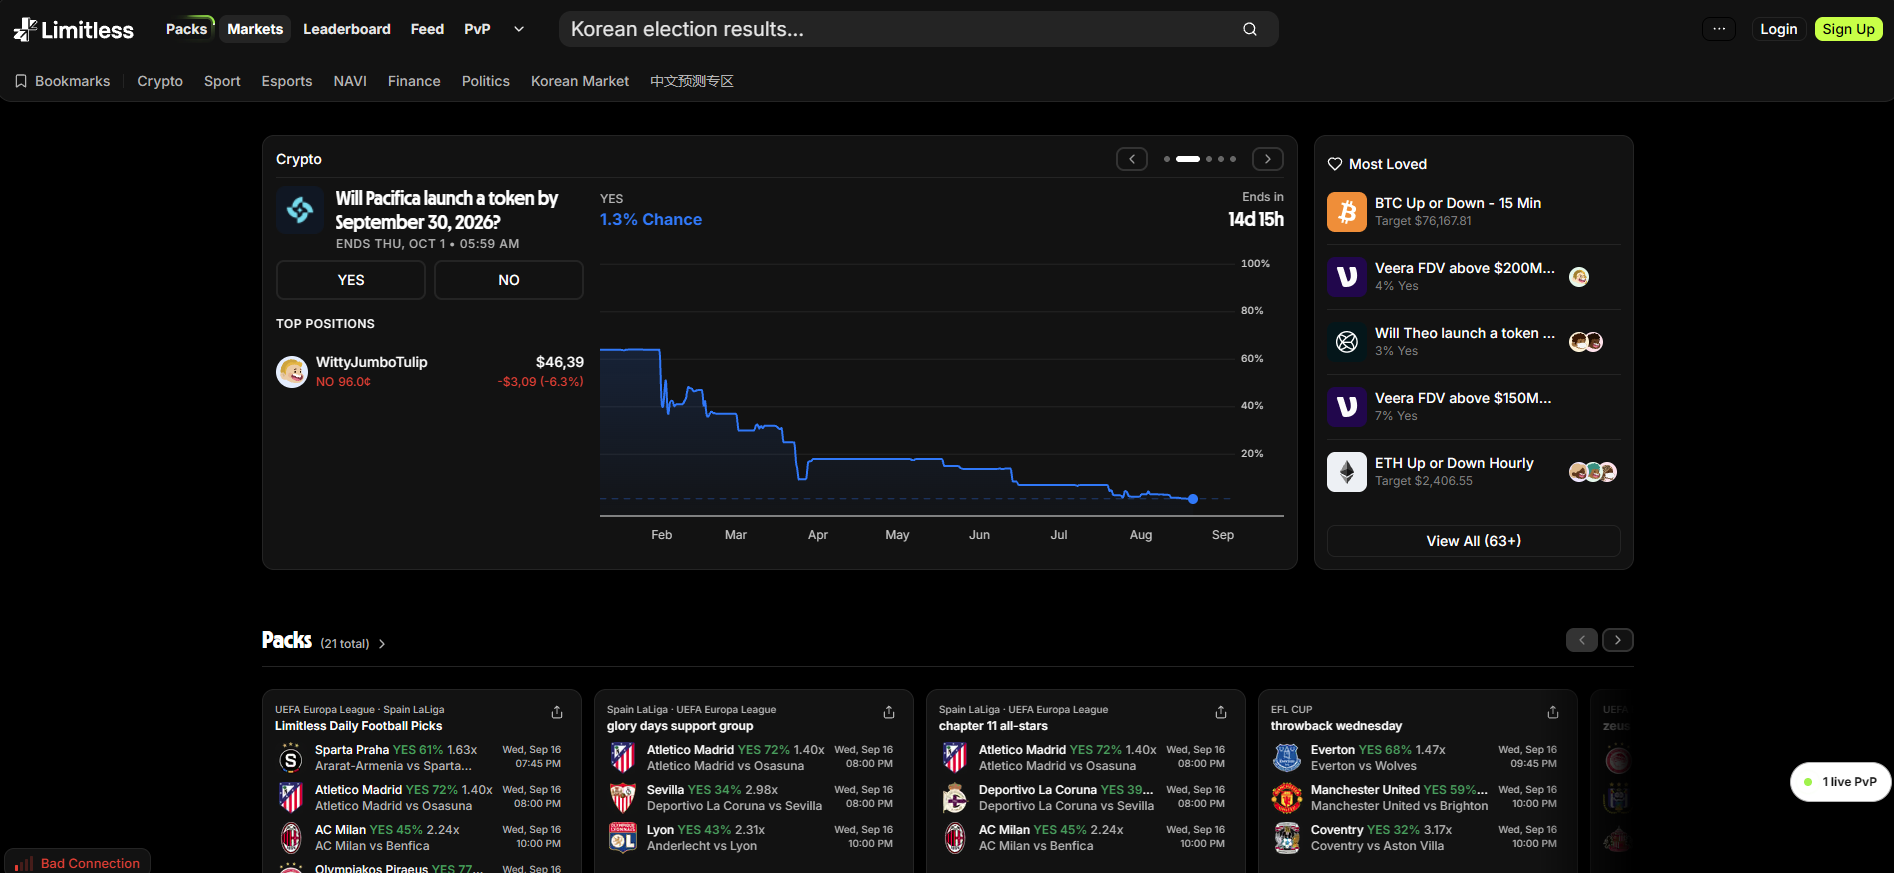The width and height of the screenshot is (1894, 873).
Task: Open the Bookmarks category
Action: [62, 81]
